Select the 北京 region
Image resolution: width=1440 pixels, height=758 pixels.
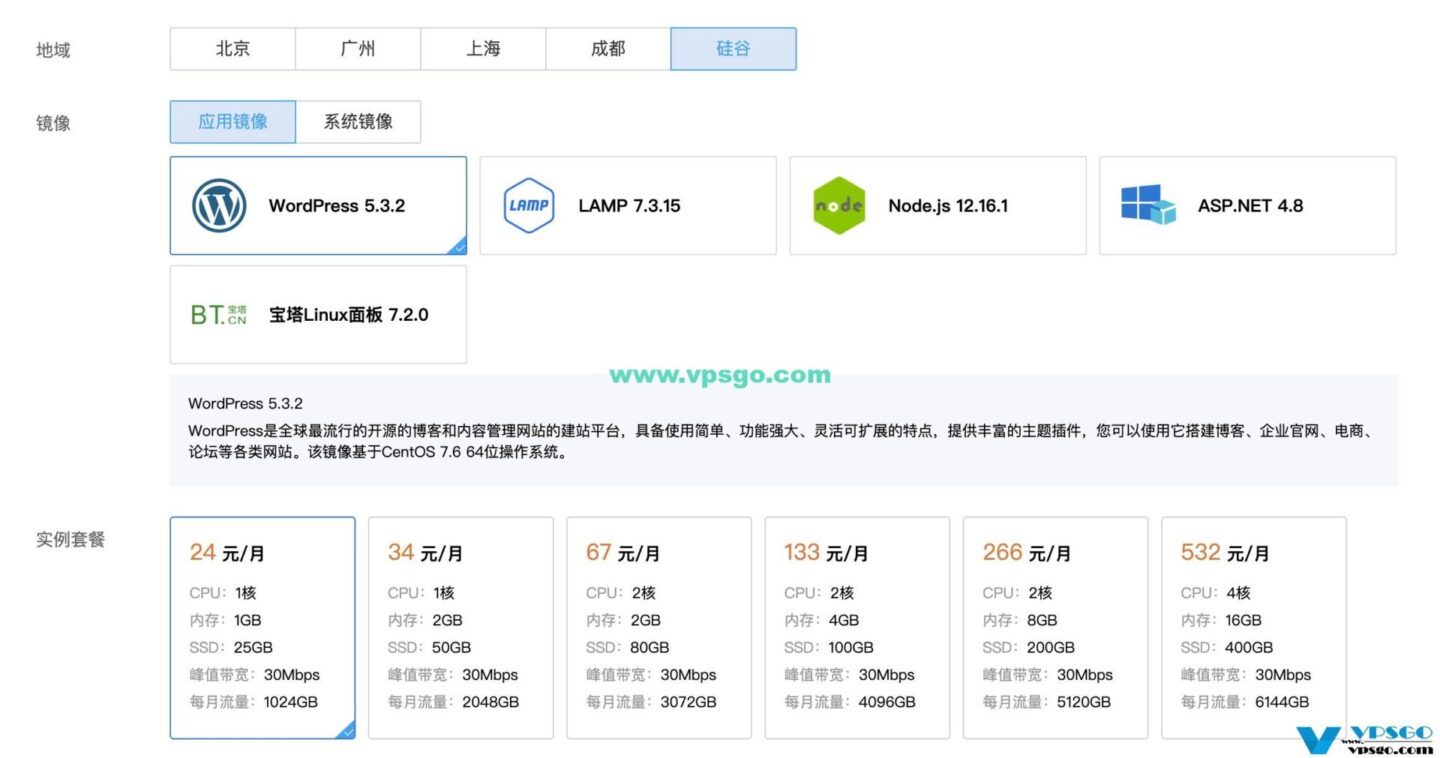233,49
